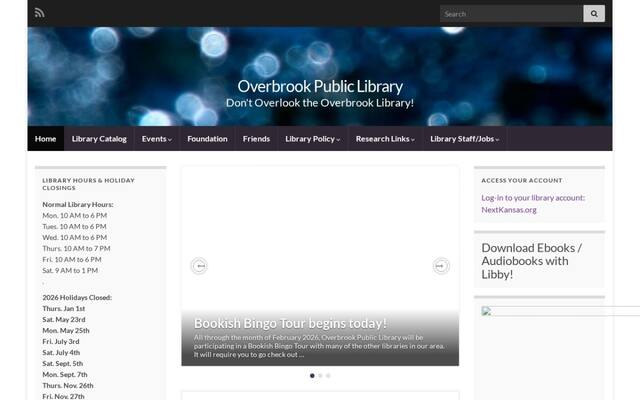The width and height of the screenshot is (640, 400).
Task: Click 'Fri. July 3rd' holiday entry
Action: click(x=61, y=342)
